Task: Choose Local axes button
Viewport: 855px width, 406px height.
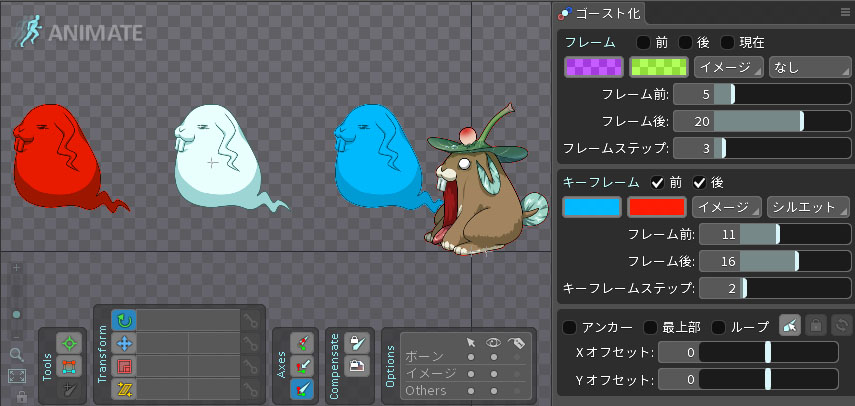Action: [x=302, y=343]
